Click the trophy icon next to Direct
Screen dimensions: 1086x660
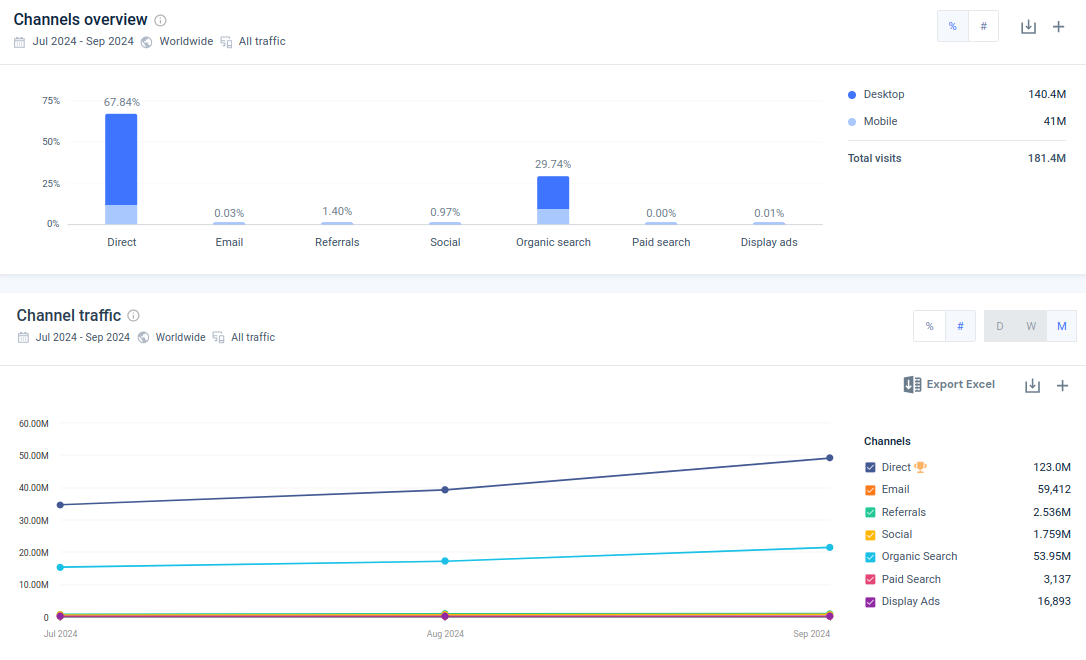pyautogui.click(x=920, y=467)
